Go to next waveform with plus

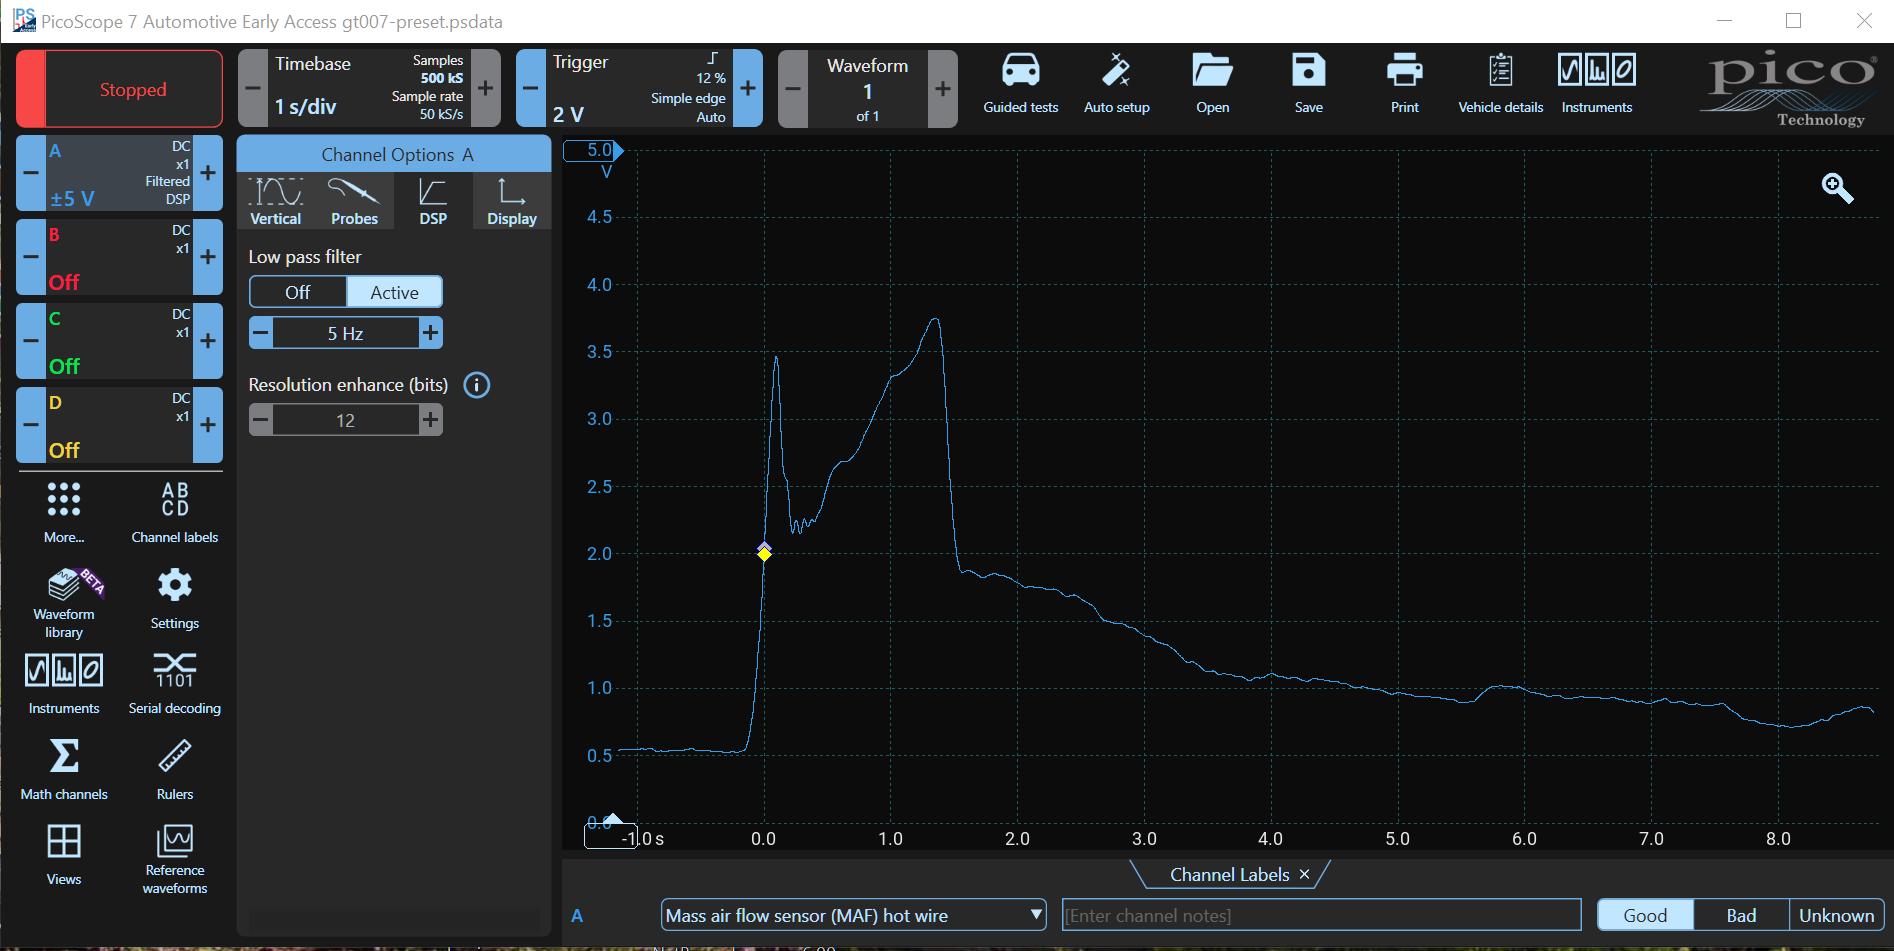(942, 89)
